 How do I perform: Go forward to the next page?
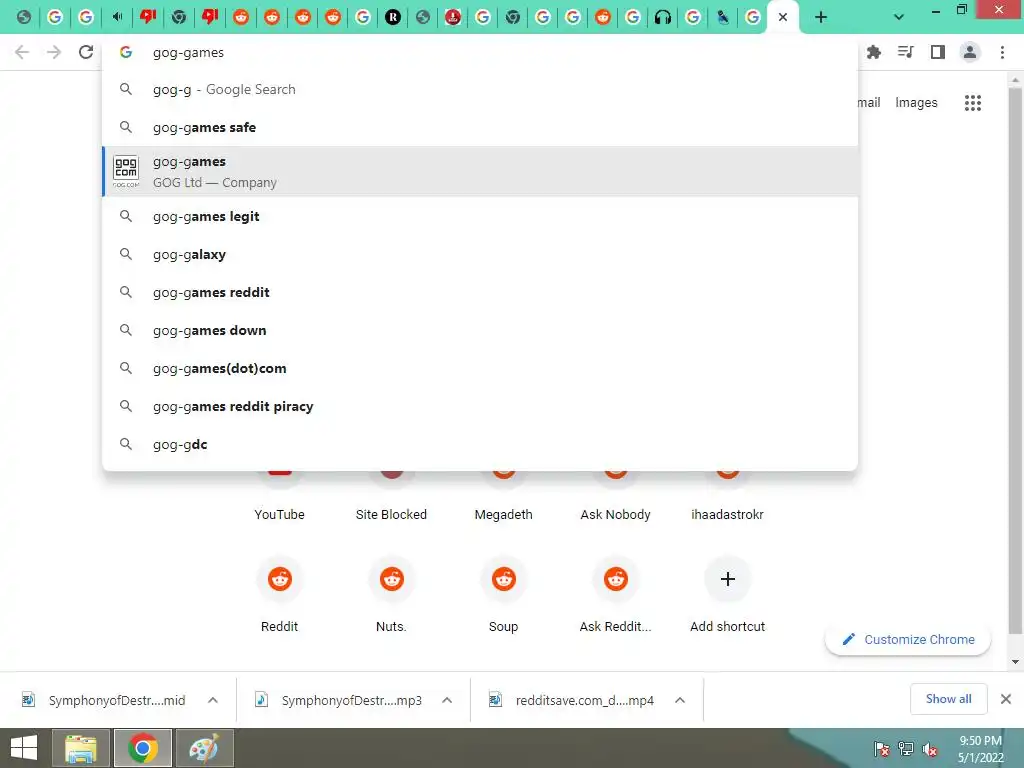[54, 52]
